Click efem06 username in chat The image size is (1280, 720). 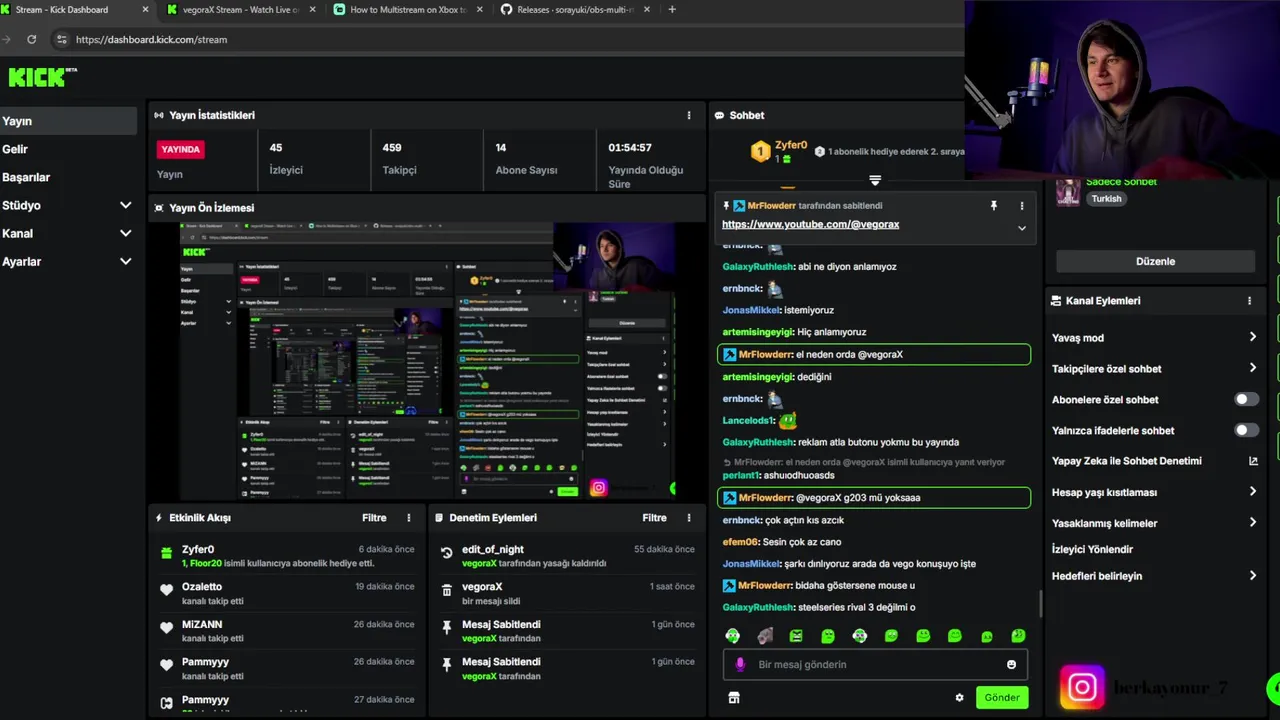tap(740, 542)
